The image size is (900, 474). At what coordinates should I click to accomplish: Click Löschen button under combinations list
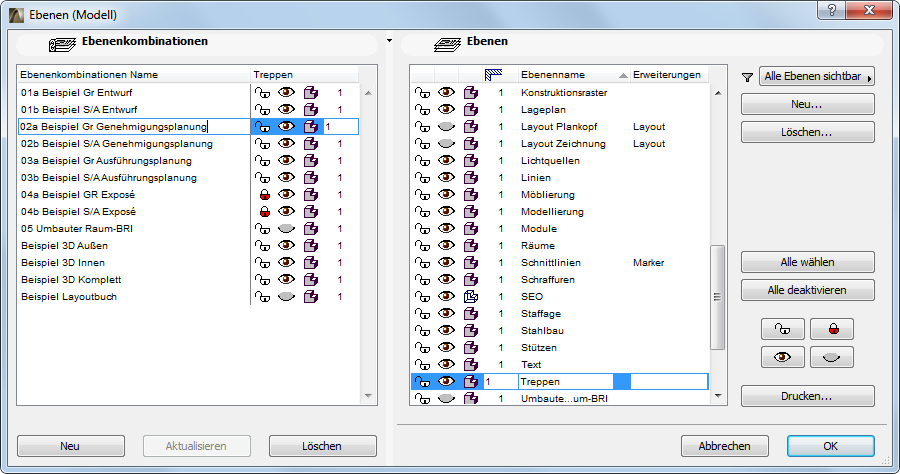coord(323,446)
